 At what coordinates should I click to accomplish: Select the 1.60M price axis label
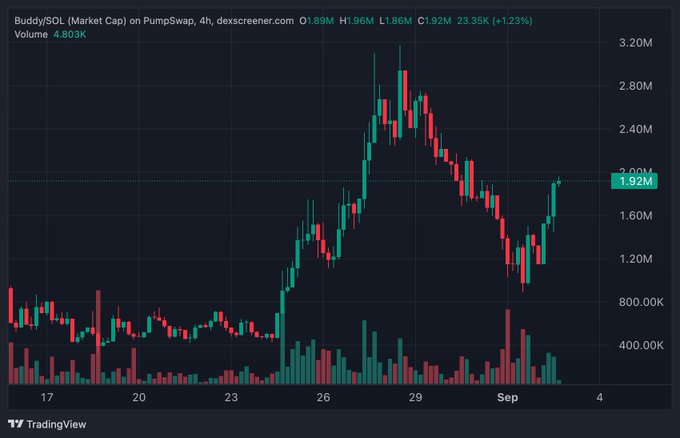[x=635, y=216]
